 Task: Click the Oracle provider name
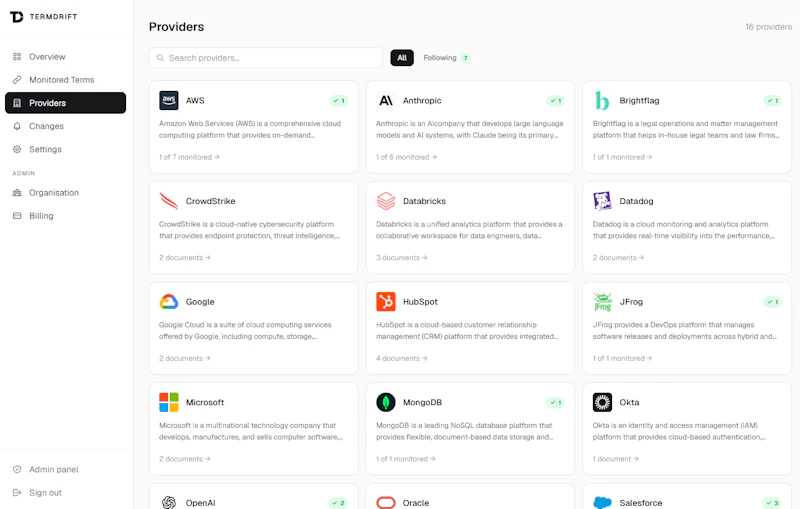(416, 503)
